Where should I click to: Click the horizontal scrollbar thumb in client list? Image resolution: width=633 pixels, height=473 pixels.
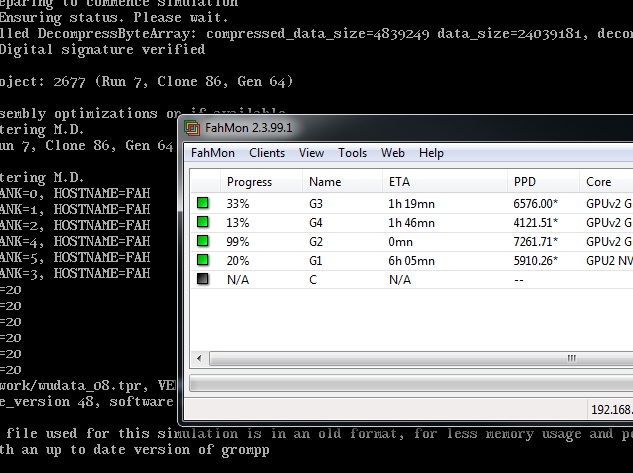421,358
